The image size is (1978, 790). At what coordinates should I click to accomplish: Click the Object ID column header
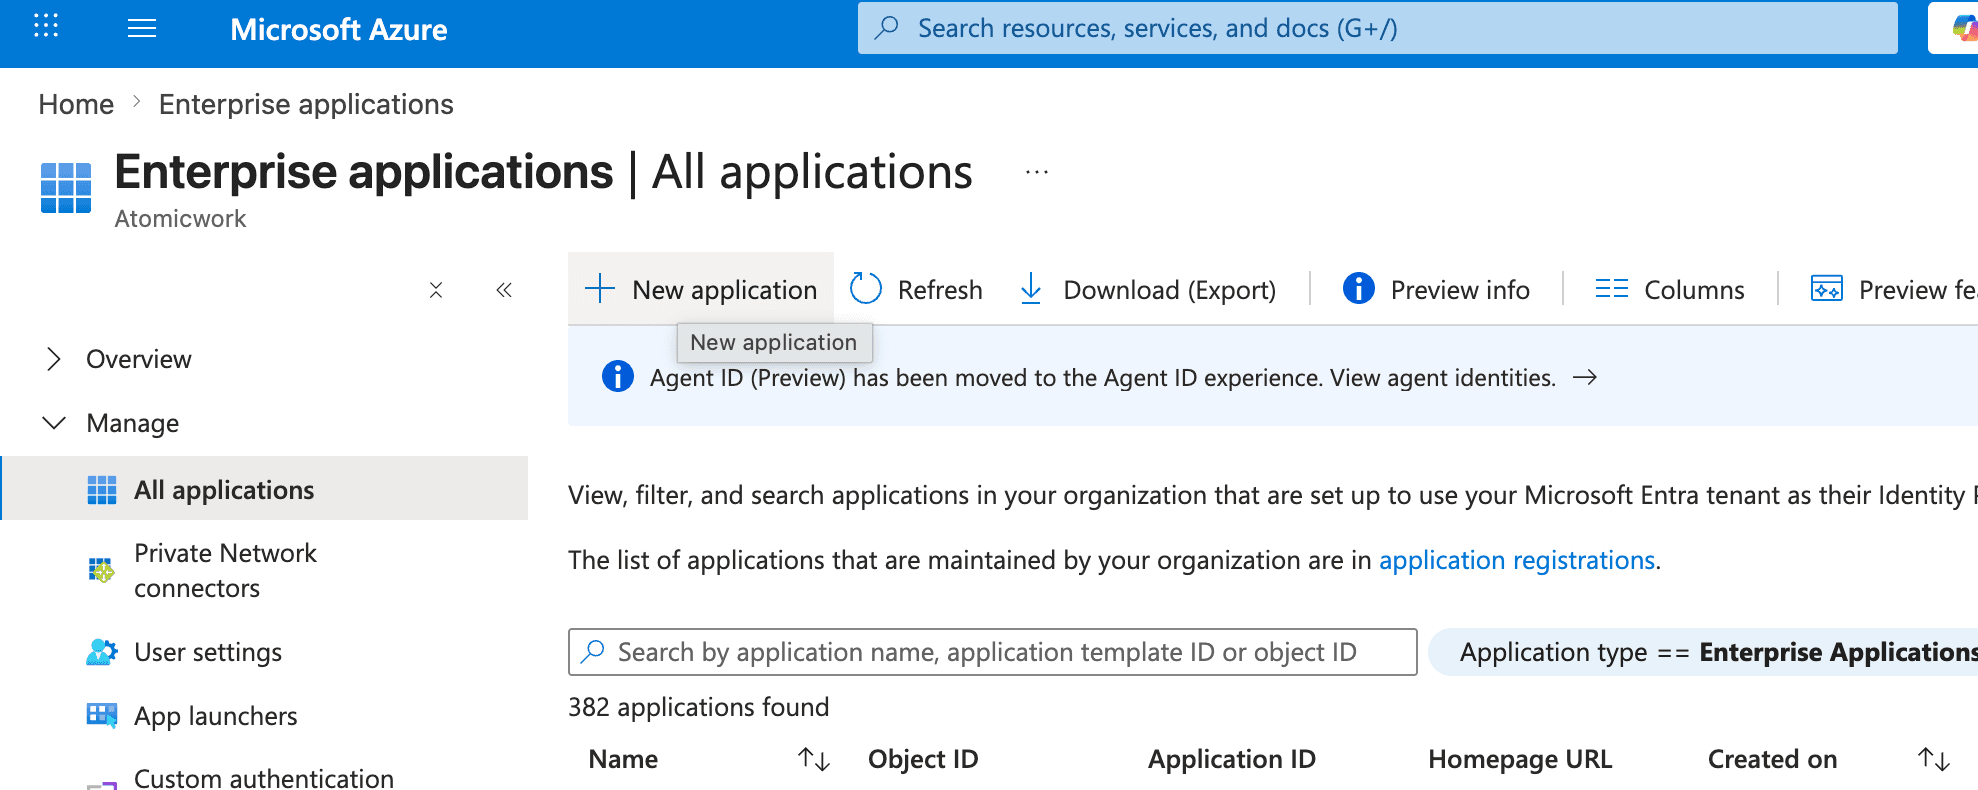coord(923,759)
